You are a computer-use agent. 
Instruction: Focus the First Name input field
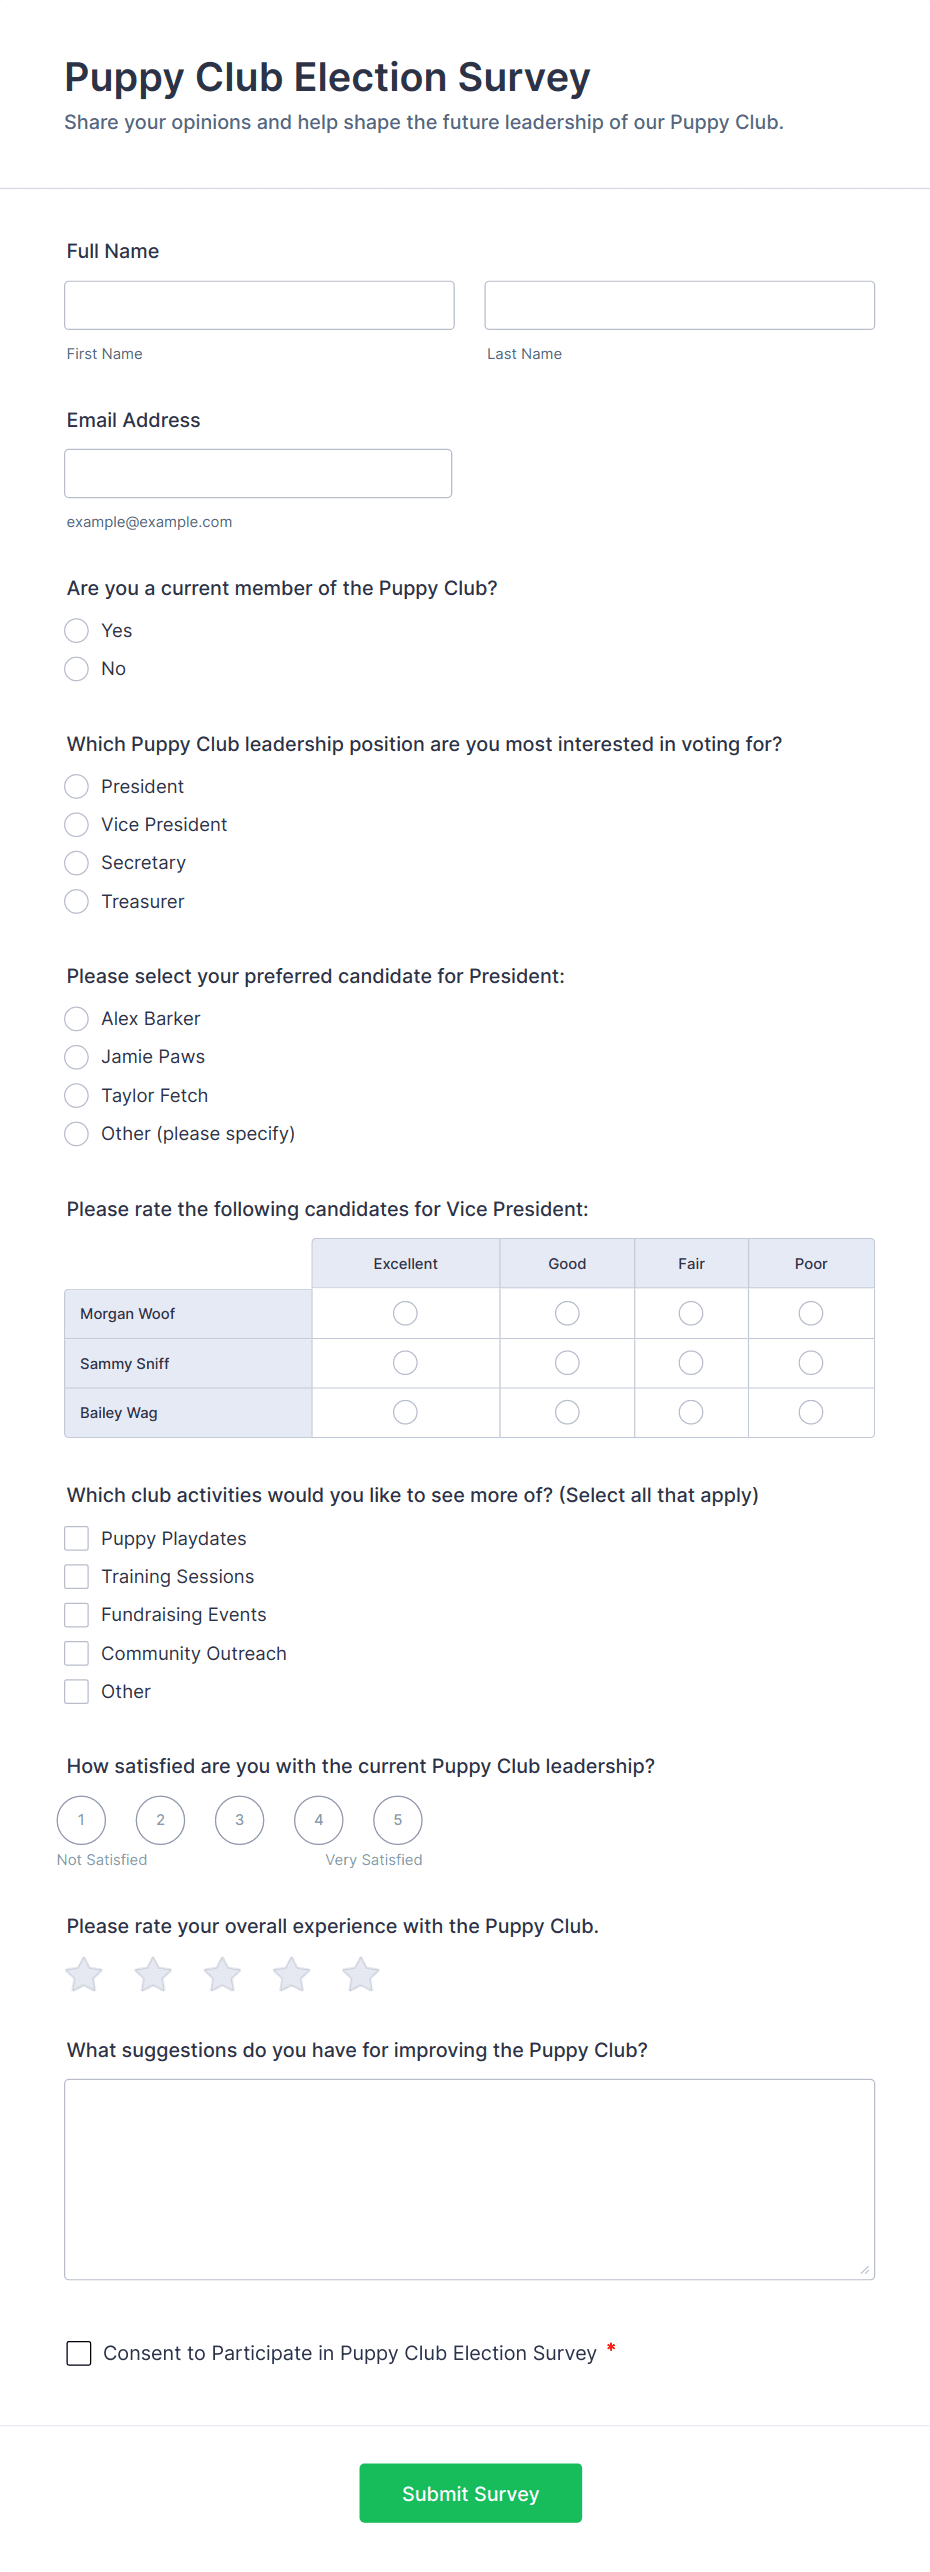coord(259,305)
